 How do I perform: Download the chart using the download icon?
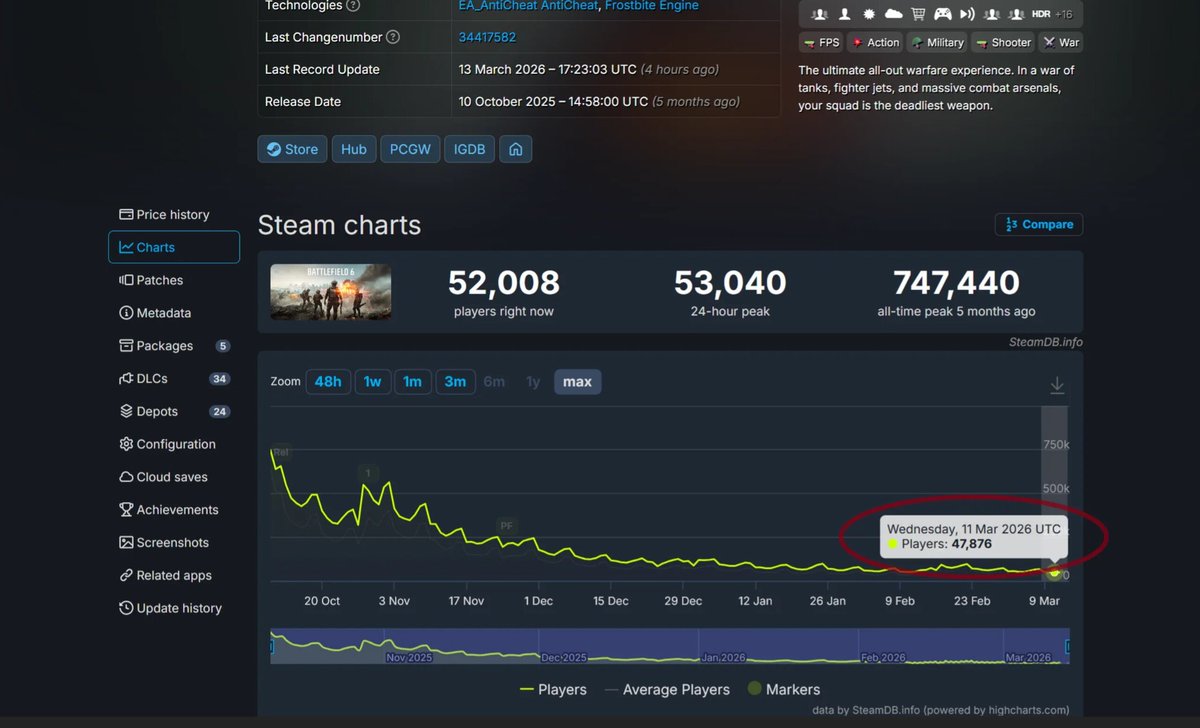[x=1056, y=384]
